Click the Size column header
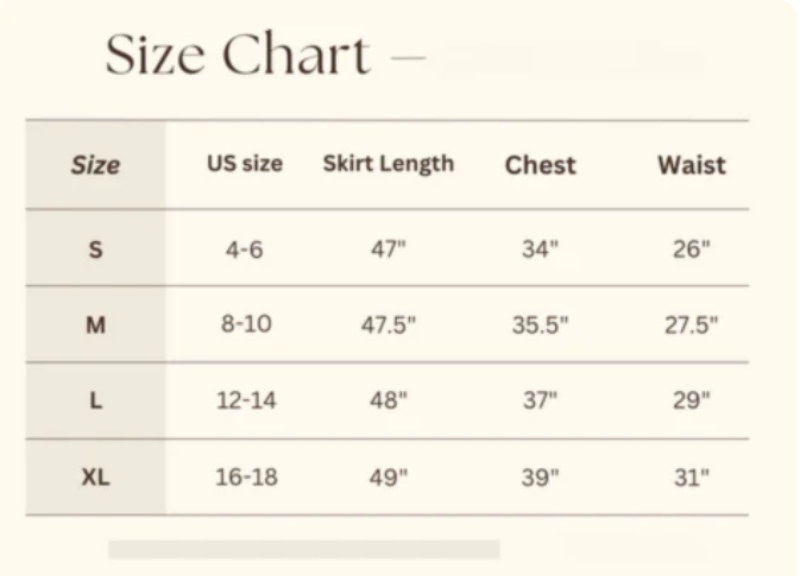The width and height of the screenshot is (800, 576). point(95,165)
